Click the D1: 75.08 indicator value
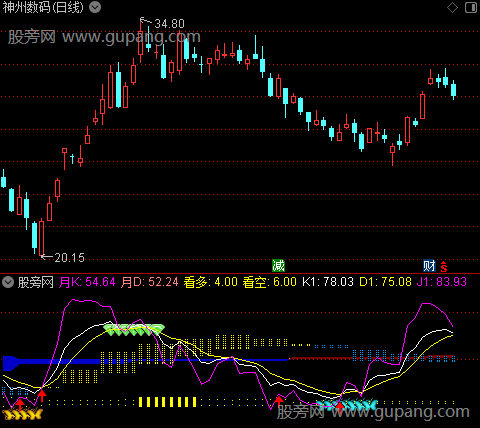 (385, 282)
